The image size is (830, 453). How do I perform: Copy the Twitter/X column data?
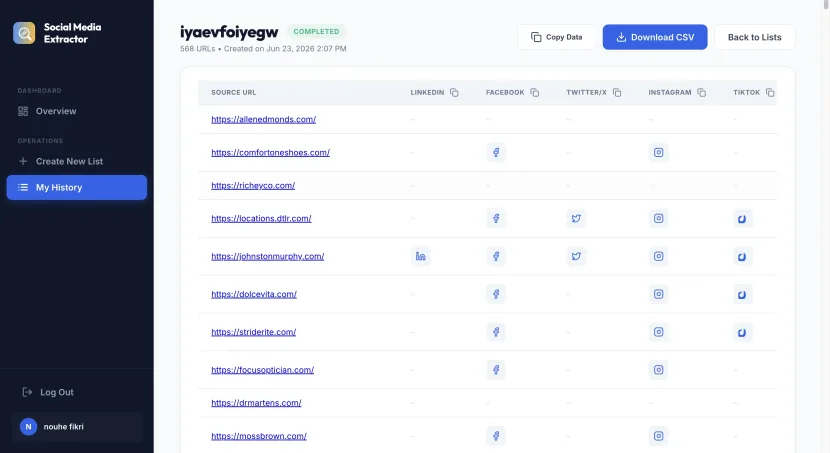click(617, 92)
